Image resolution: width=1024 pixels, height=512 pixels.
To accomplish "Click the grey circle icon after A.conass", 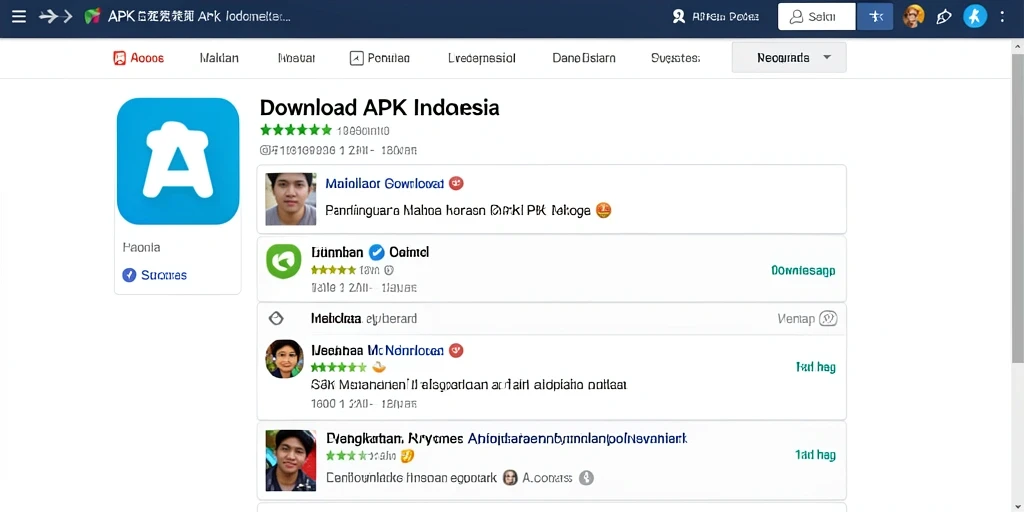I will pos(586,478).
